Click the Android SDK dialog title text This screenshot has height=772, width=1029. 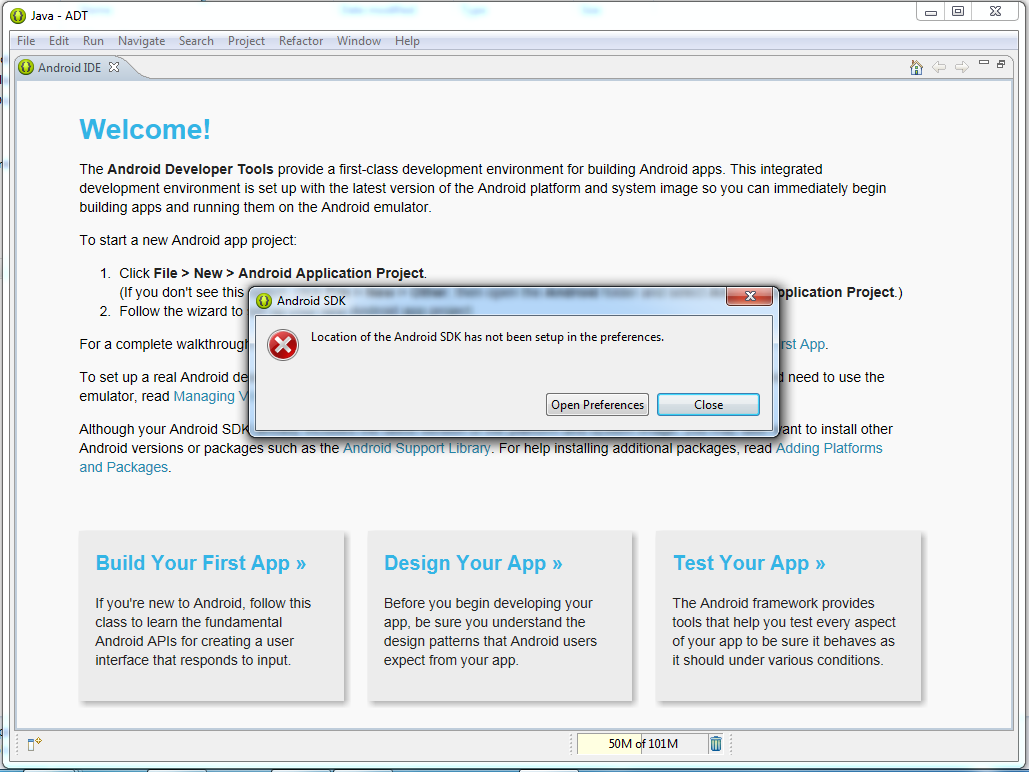311,301
